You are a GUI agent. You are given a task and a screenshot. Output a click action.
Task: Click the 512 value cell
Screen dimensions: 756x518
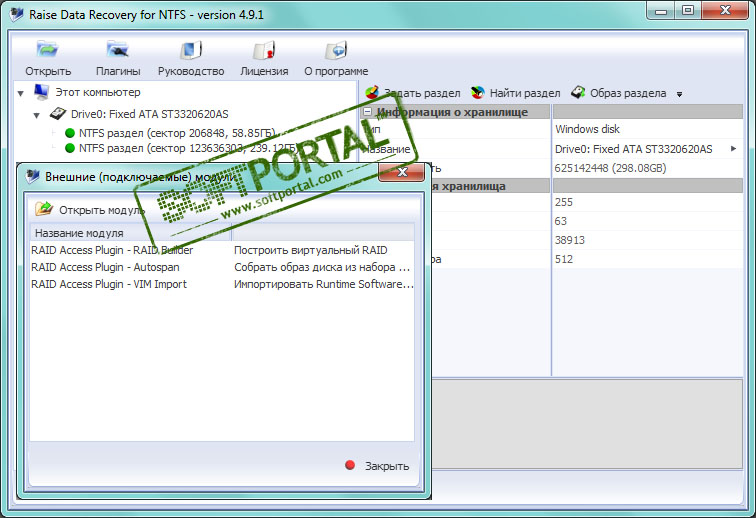(648, 259)
